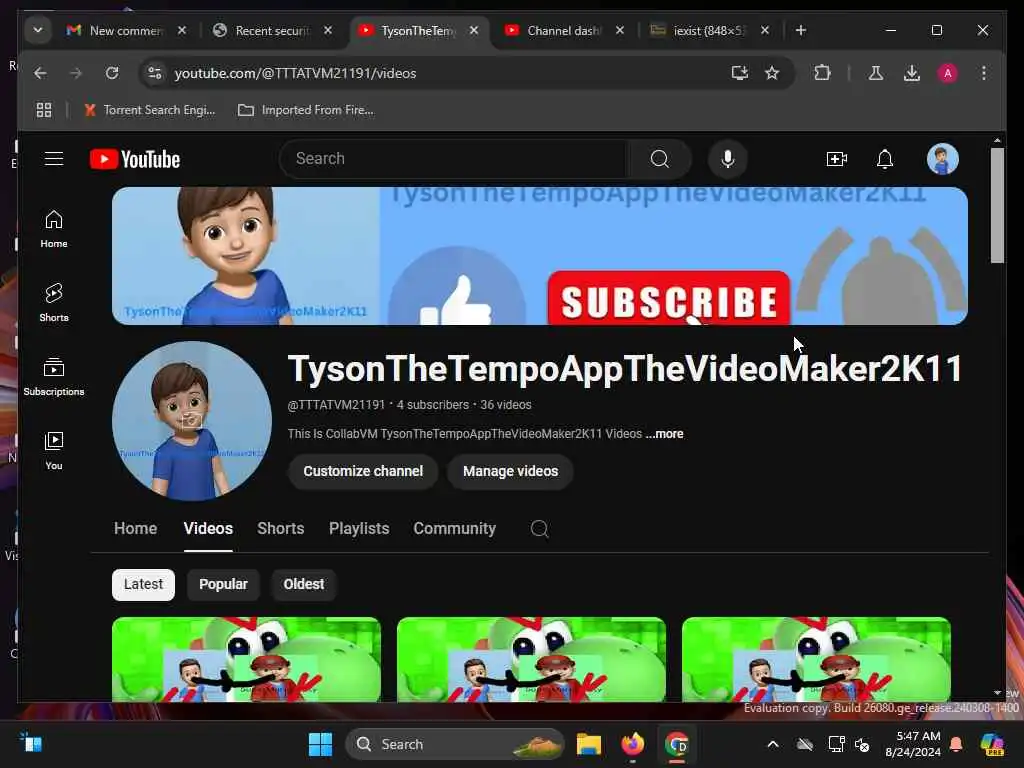
Task: Open the Create video icon
Action: pos(837,159)
